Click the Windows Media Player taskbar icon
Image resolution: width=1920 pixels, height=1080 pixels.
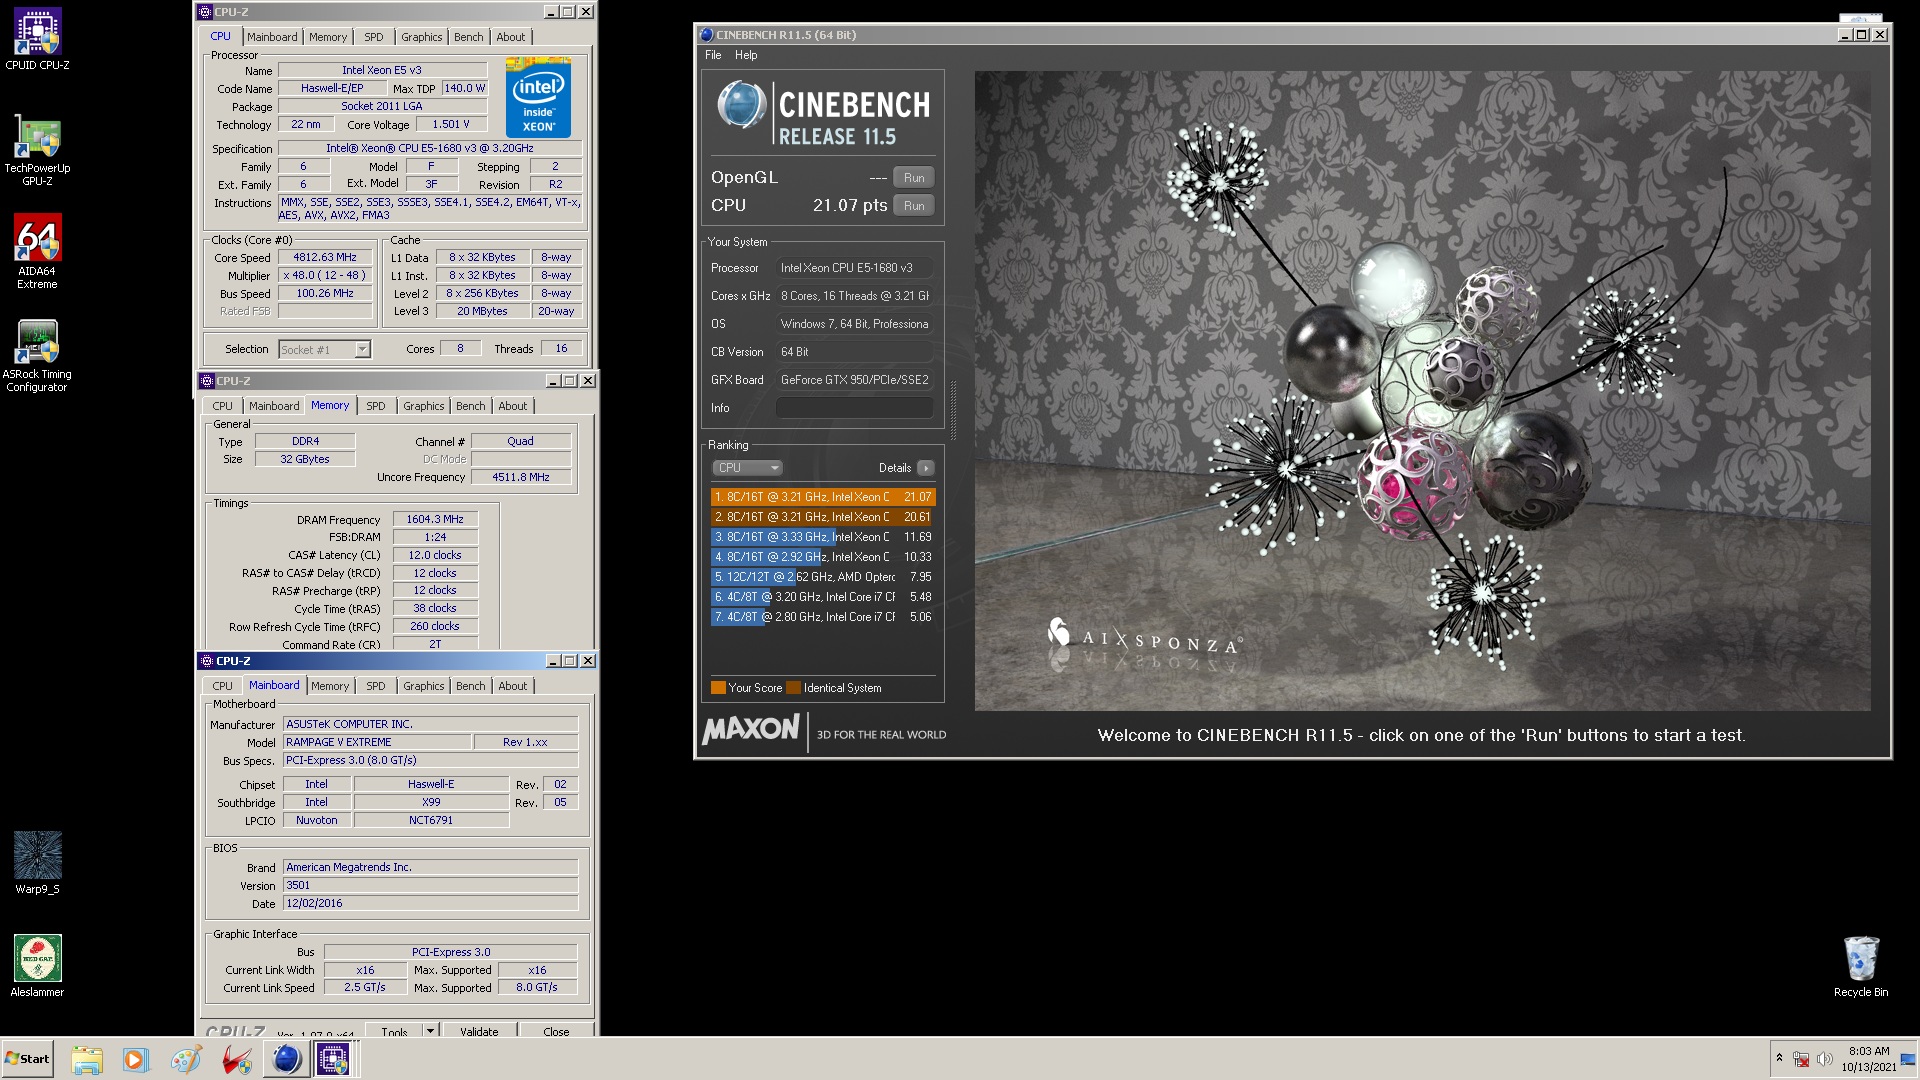(135, 1059)
